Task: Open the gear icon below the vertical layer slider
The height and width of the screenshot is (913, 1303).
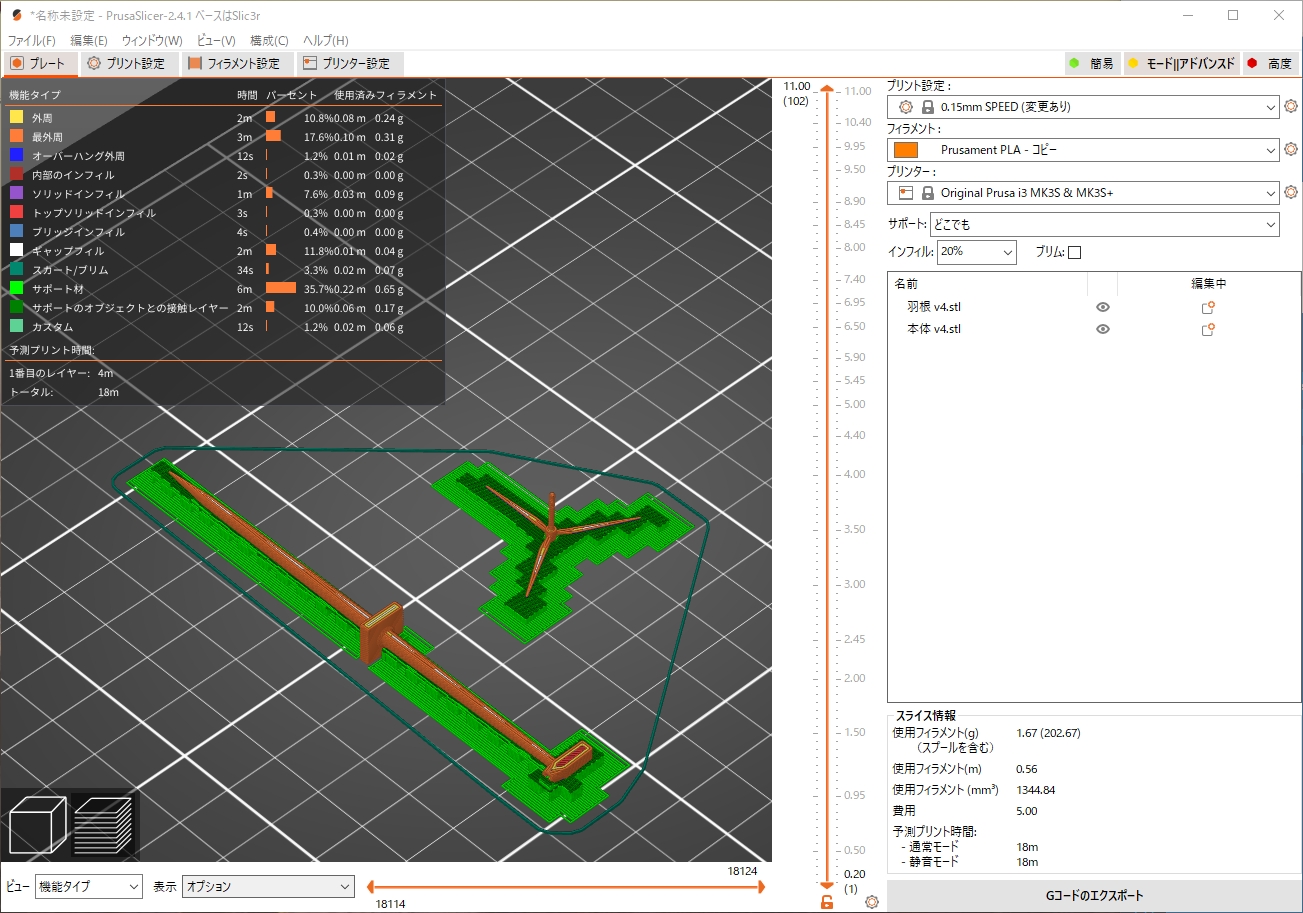Action: tap(872, 902)
